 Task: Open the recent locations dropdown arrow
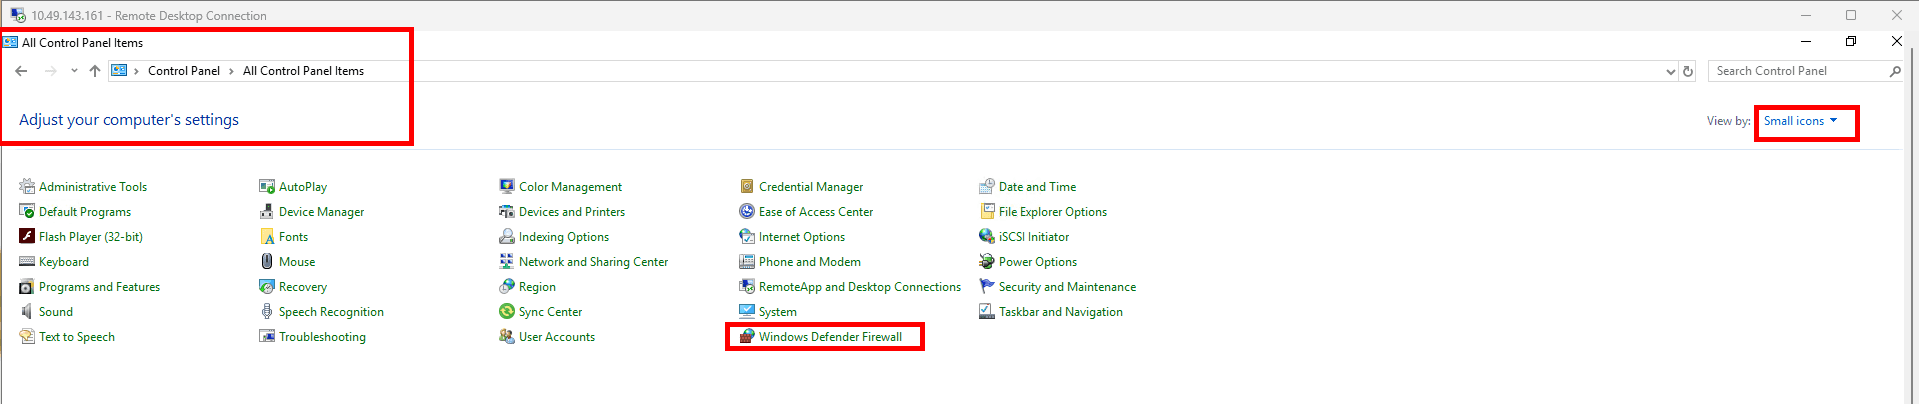point(74,71)
